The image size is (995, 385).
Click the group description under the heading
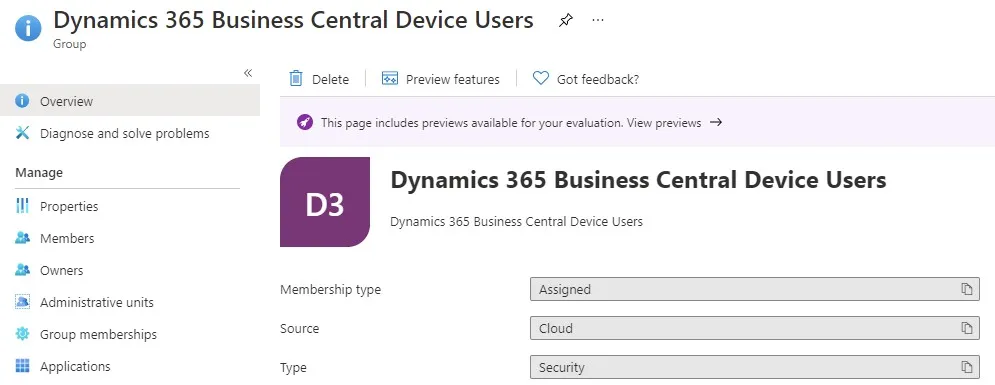coord(517,221)
